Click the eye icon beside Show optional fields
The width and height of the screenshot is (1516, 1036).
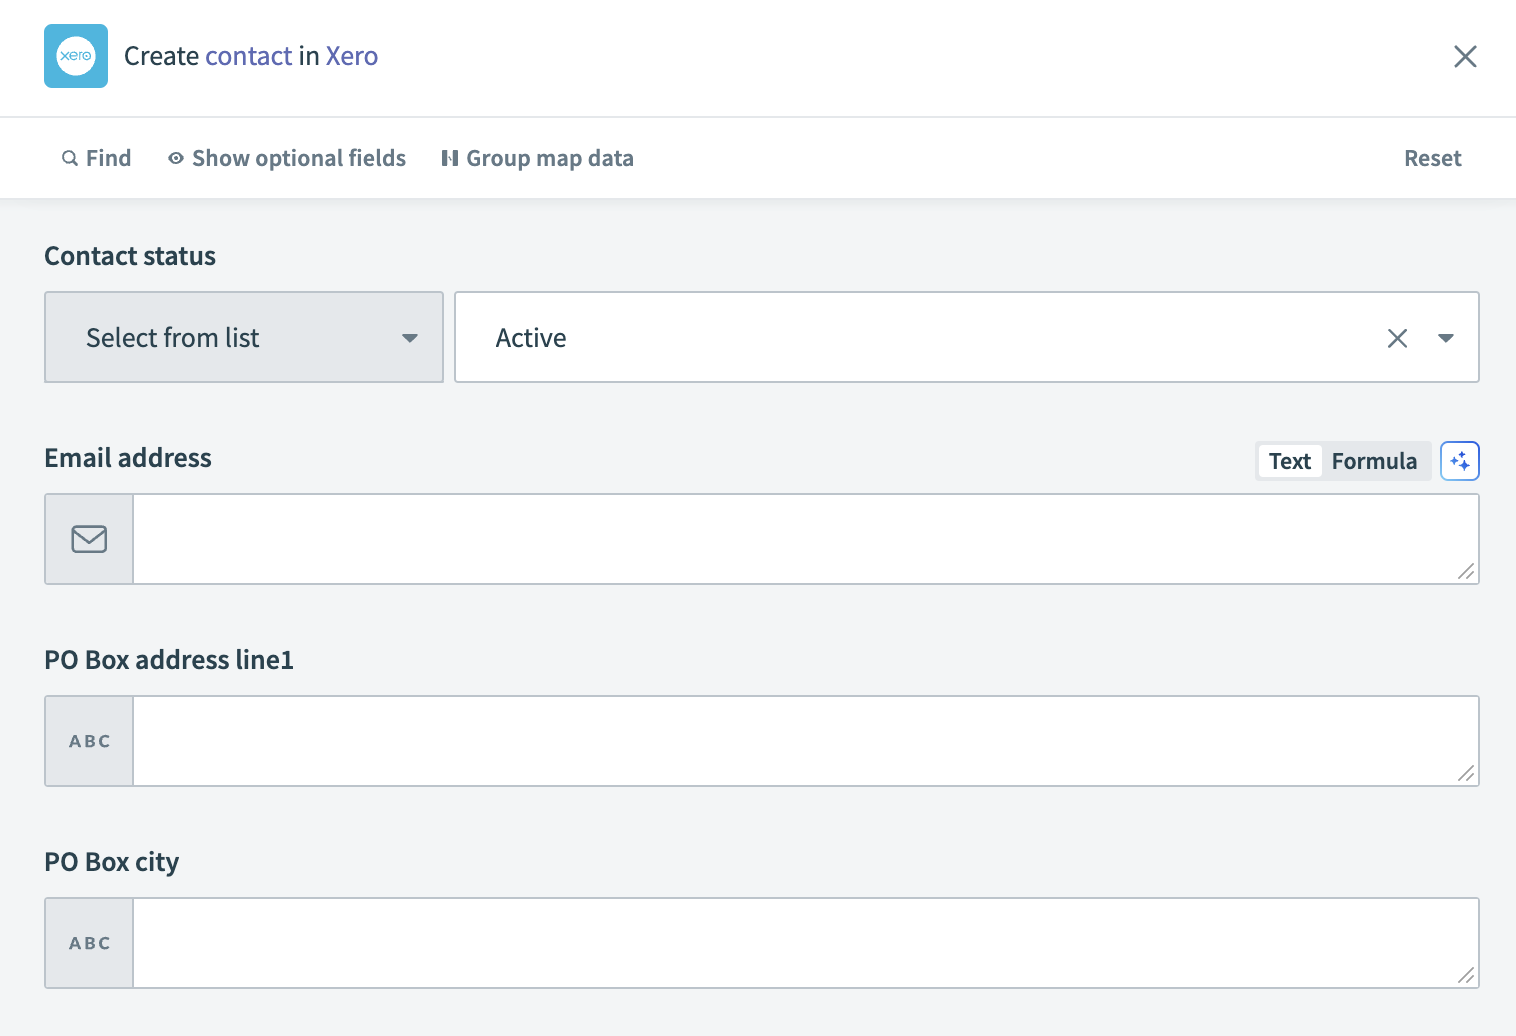click(x=175, y=158)
